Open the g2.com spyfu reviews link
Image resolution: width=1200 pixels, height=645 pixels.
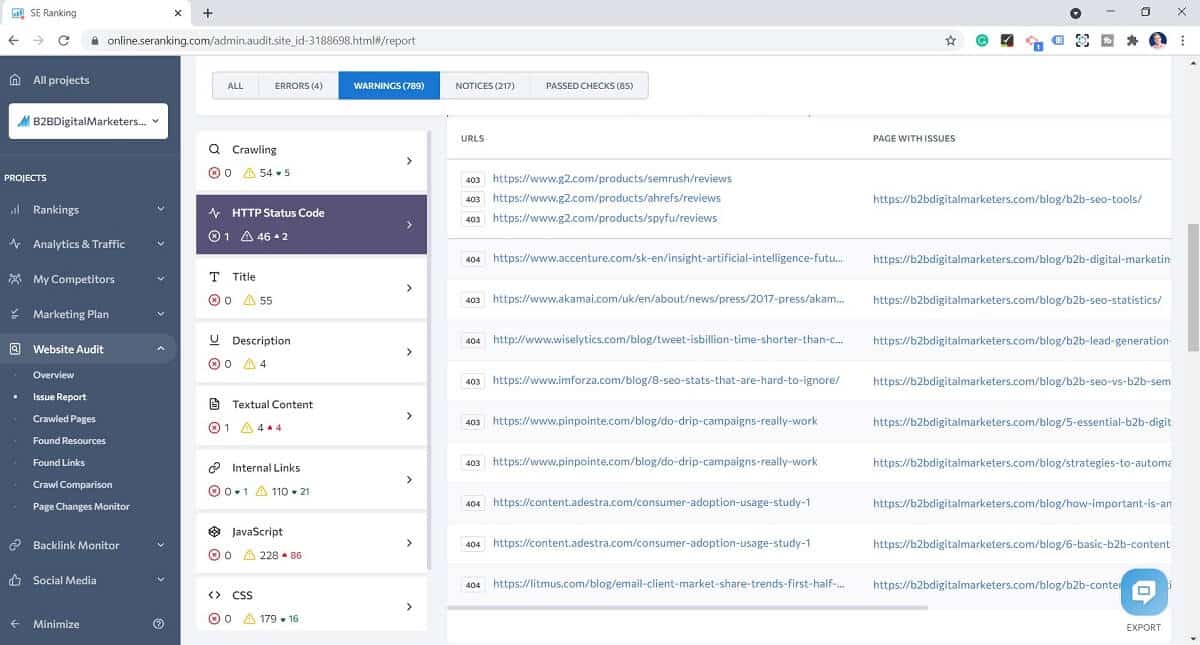click(605, 218)
